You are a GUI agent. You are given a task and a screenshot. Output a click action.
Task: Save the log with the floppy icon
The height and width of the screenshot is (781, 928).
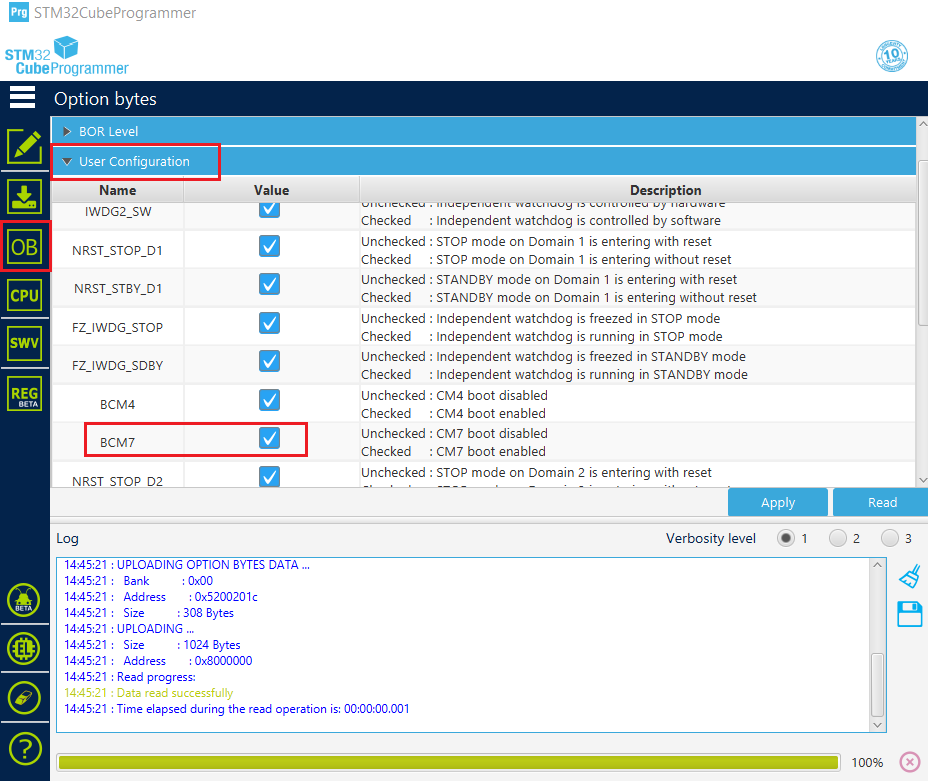click(910, 614)
